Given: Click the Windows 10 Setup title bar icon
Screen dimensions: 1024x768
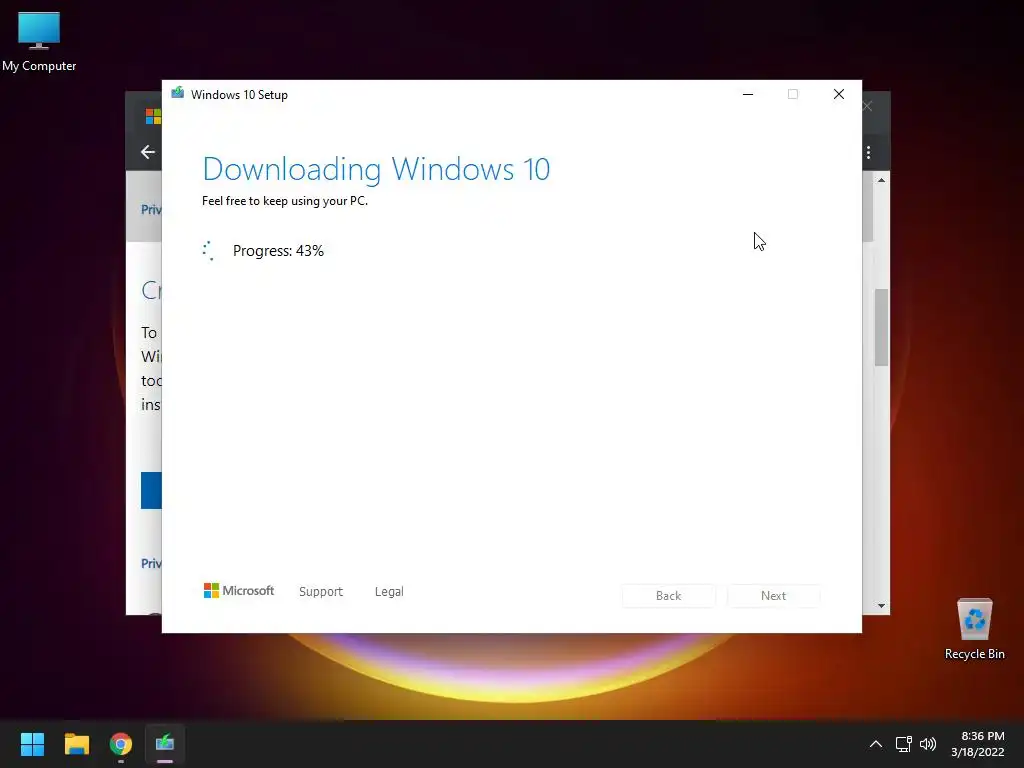Looking at the screenshot, I should pos(178,93).
